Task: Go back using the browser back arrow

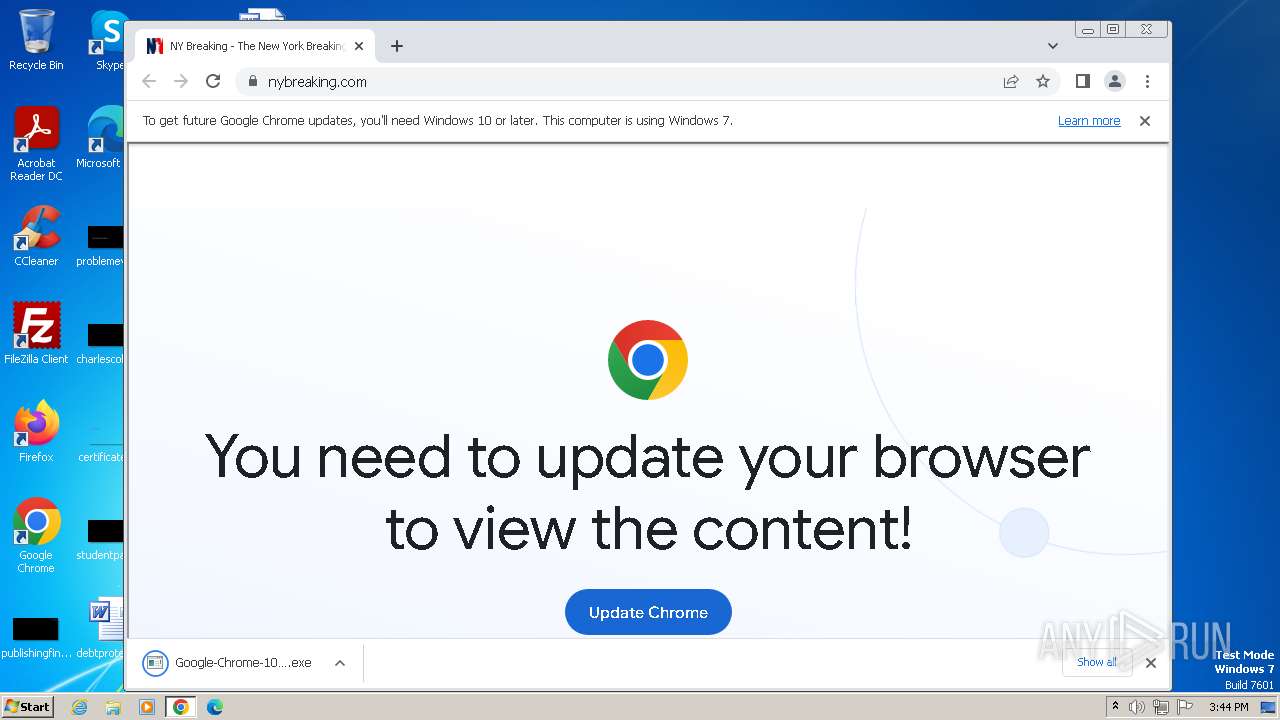Action: click(149, 82)
